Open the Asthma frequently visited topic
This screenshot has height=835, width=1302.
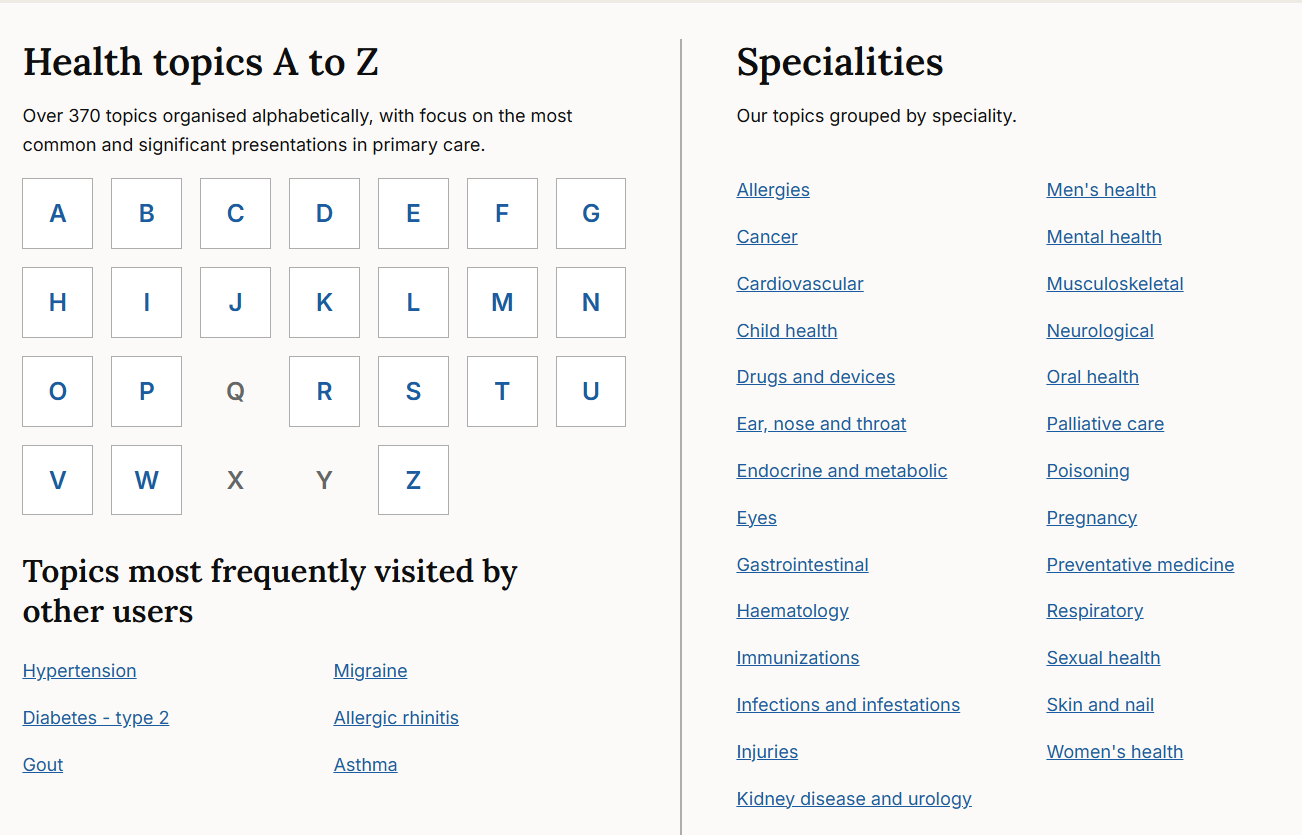tap(365, 764)
